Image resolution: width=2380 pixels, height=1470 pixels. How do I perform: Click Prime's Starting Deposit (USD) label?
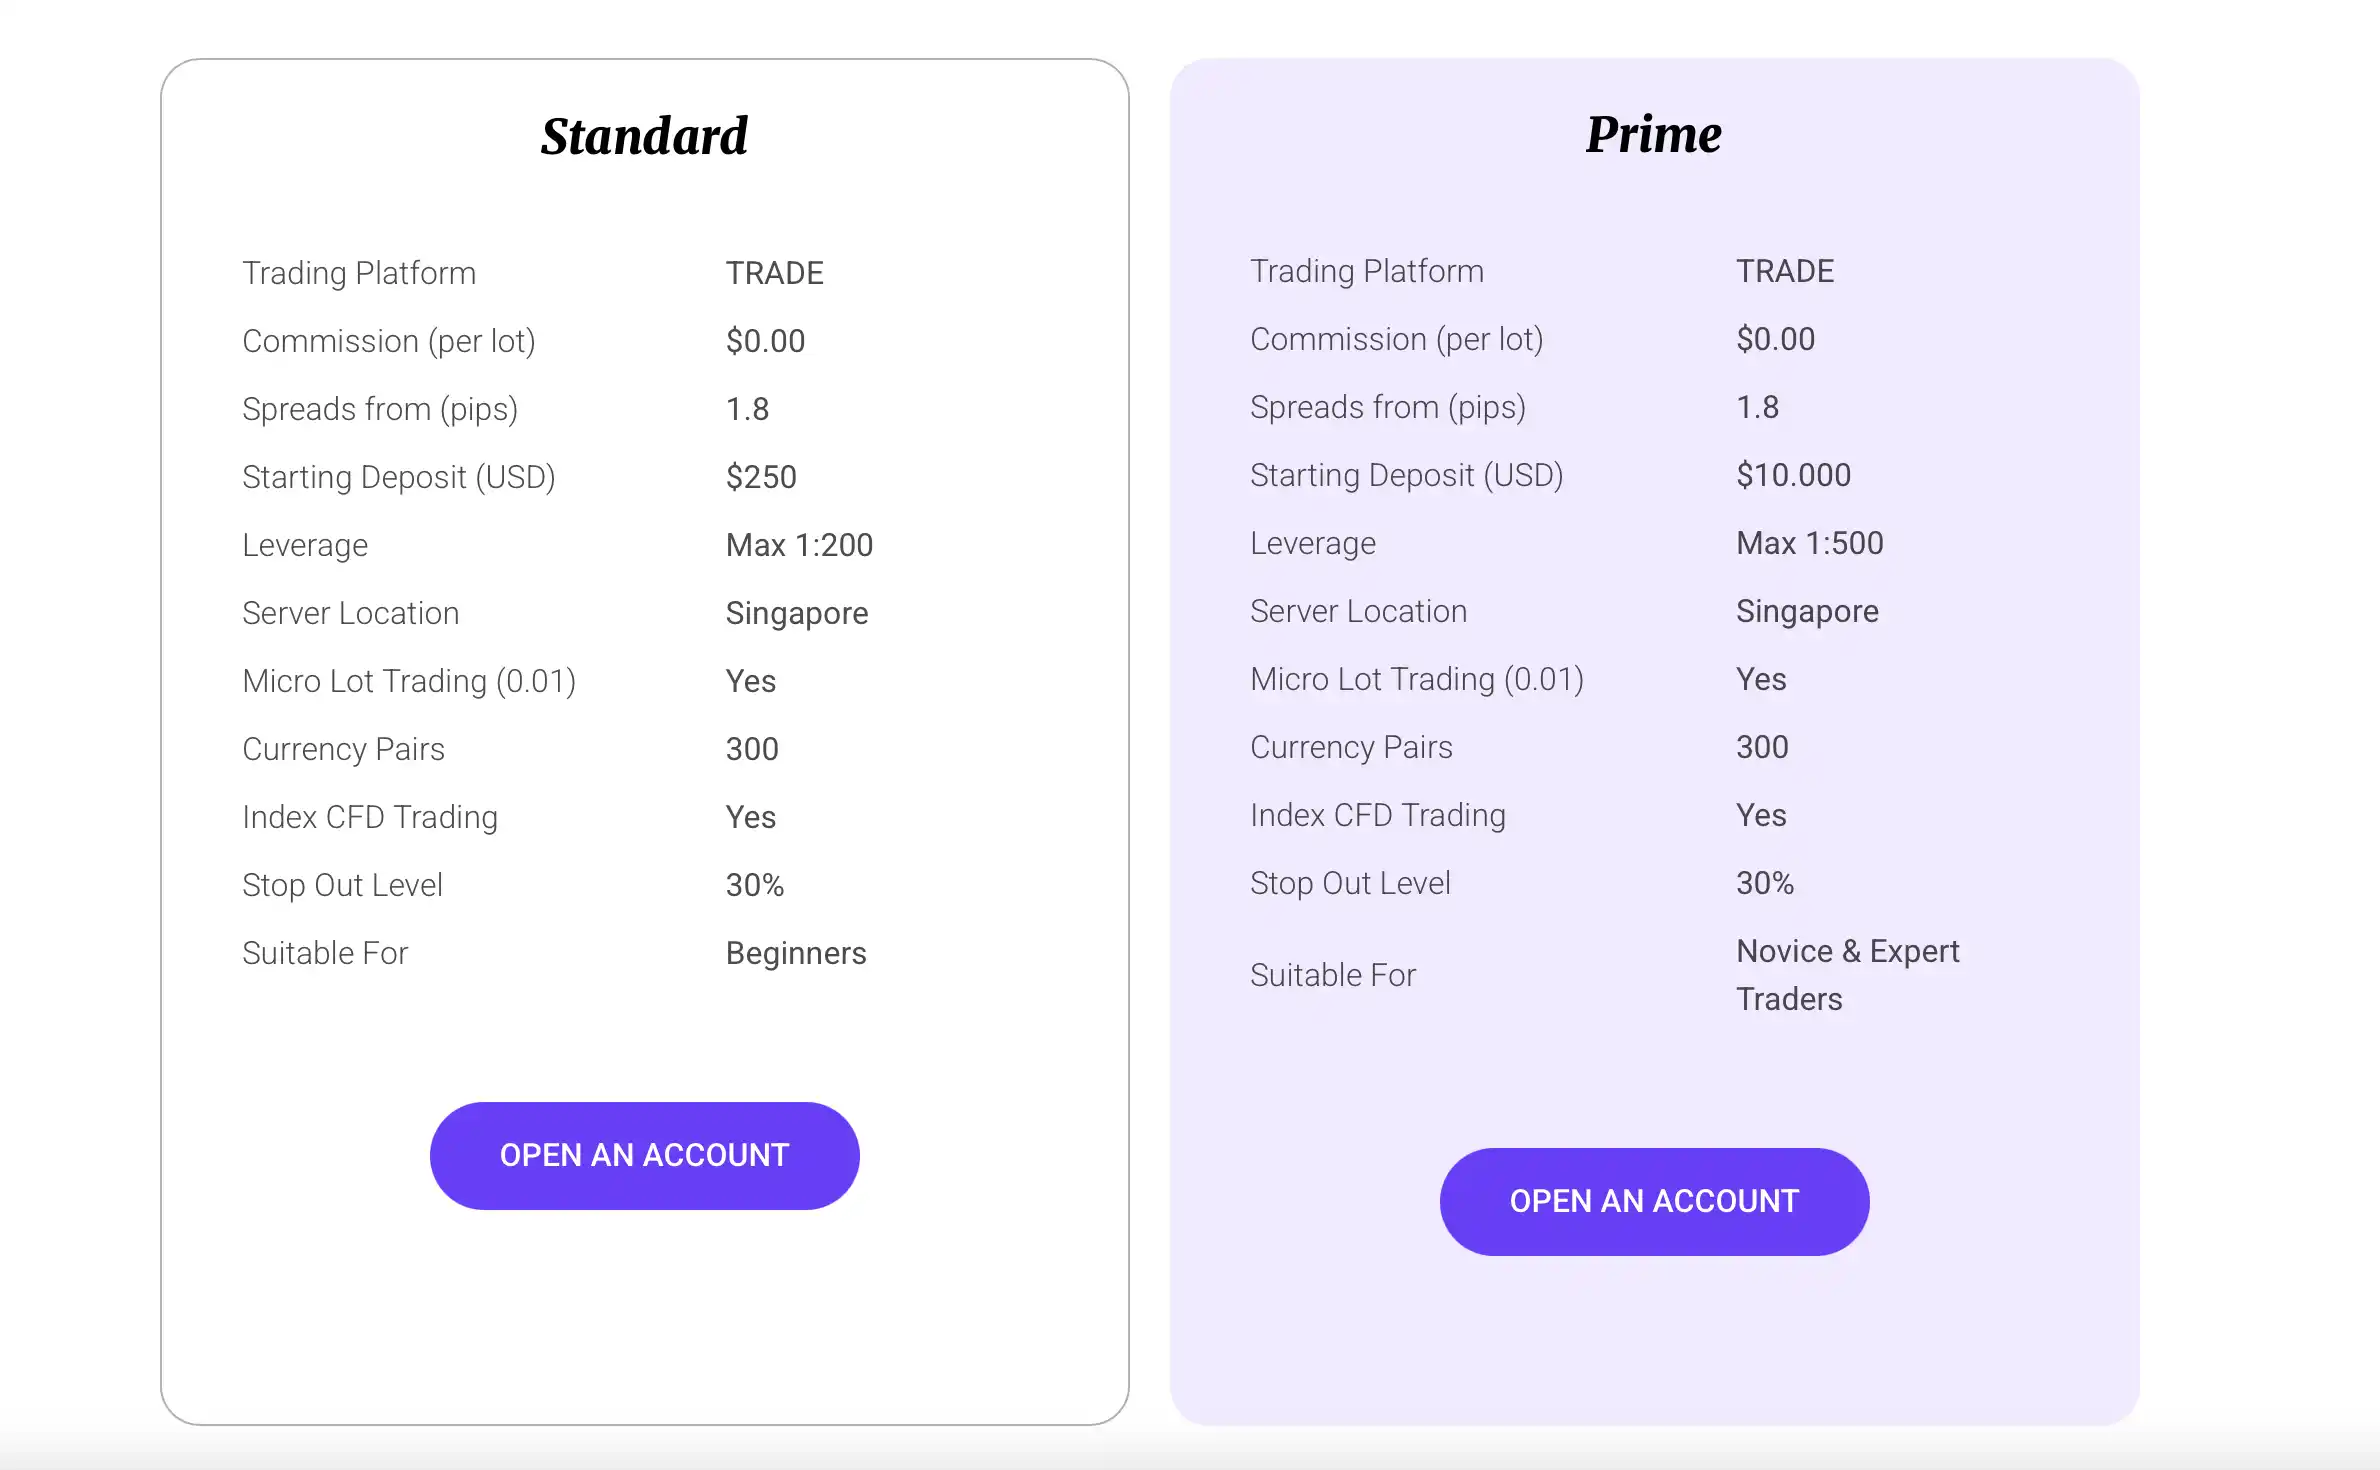[x=1406, y=475]
